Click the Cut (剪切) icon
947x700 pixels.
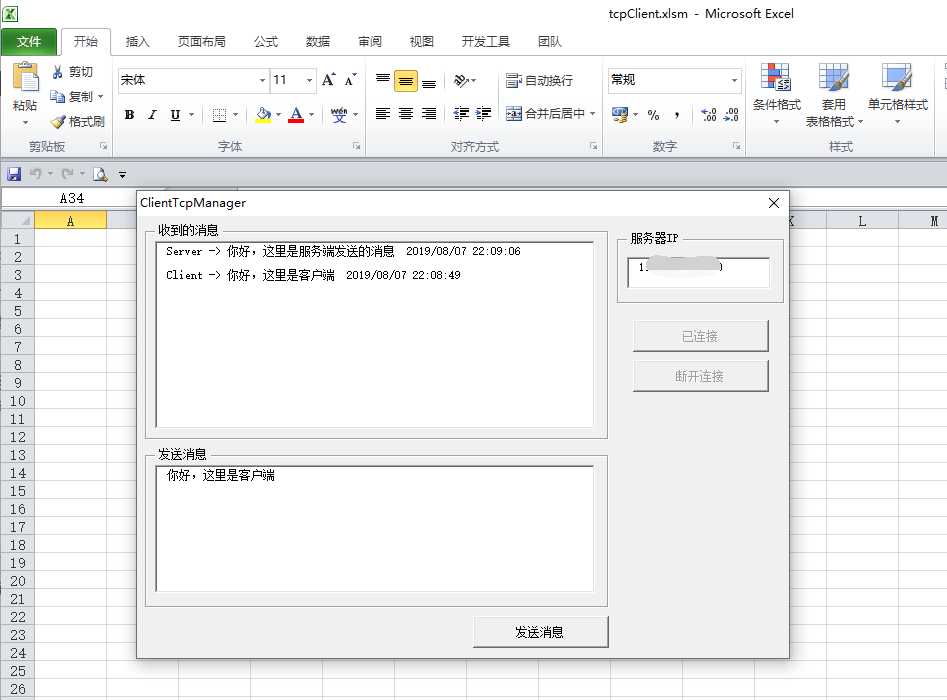click(58, 70)
